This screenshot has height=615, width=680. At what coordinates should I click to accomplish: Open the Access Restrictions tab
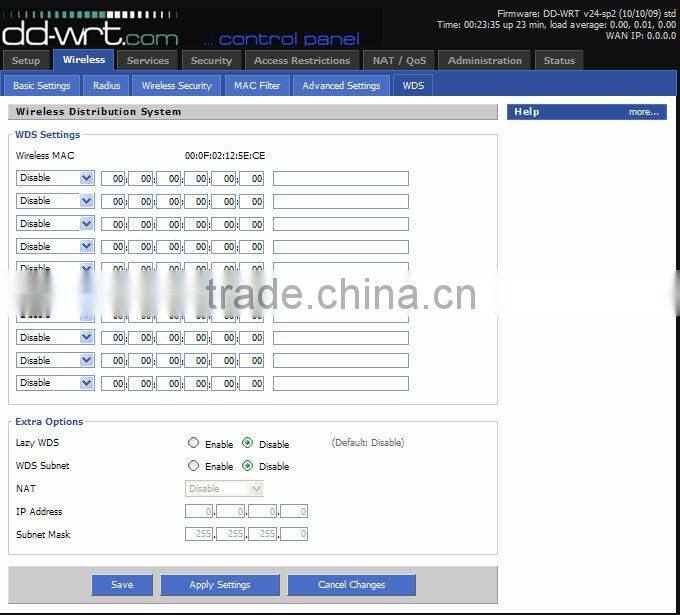tap(302, 60)
